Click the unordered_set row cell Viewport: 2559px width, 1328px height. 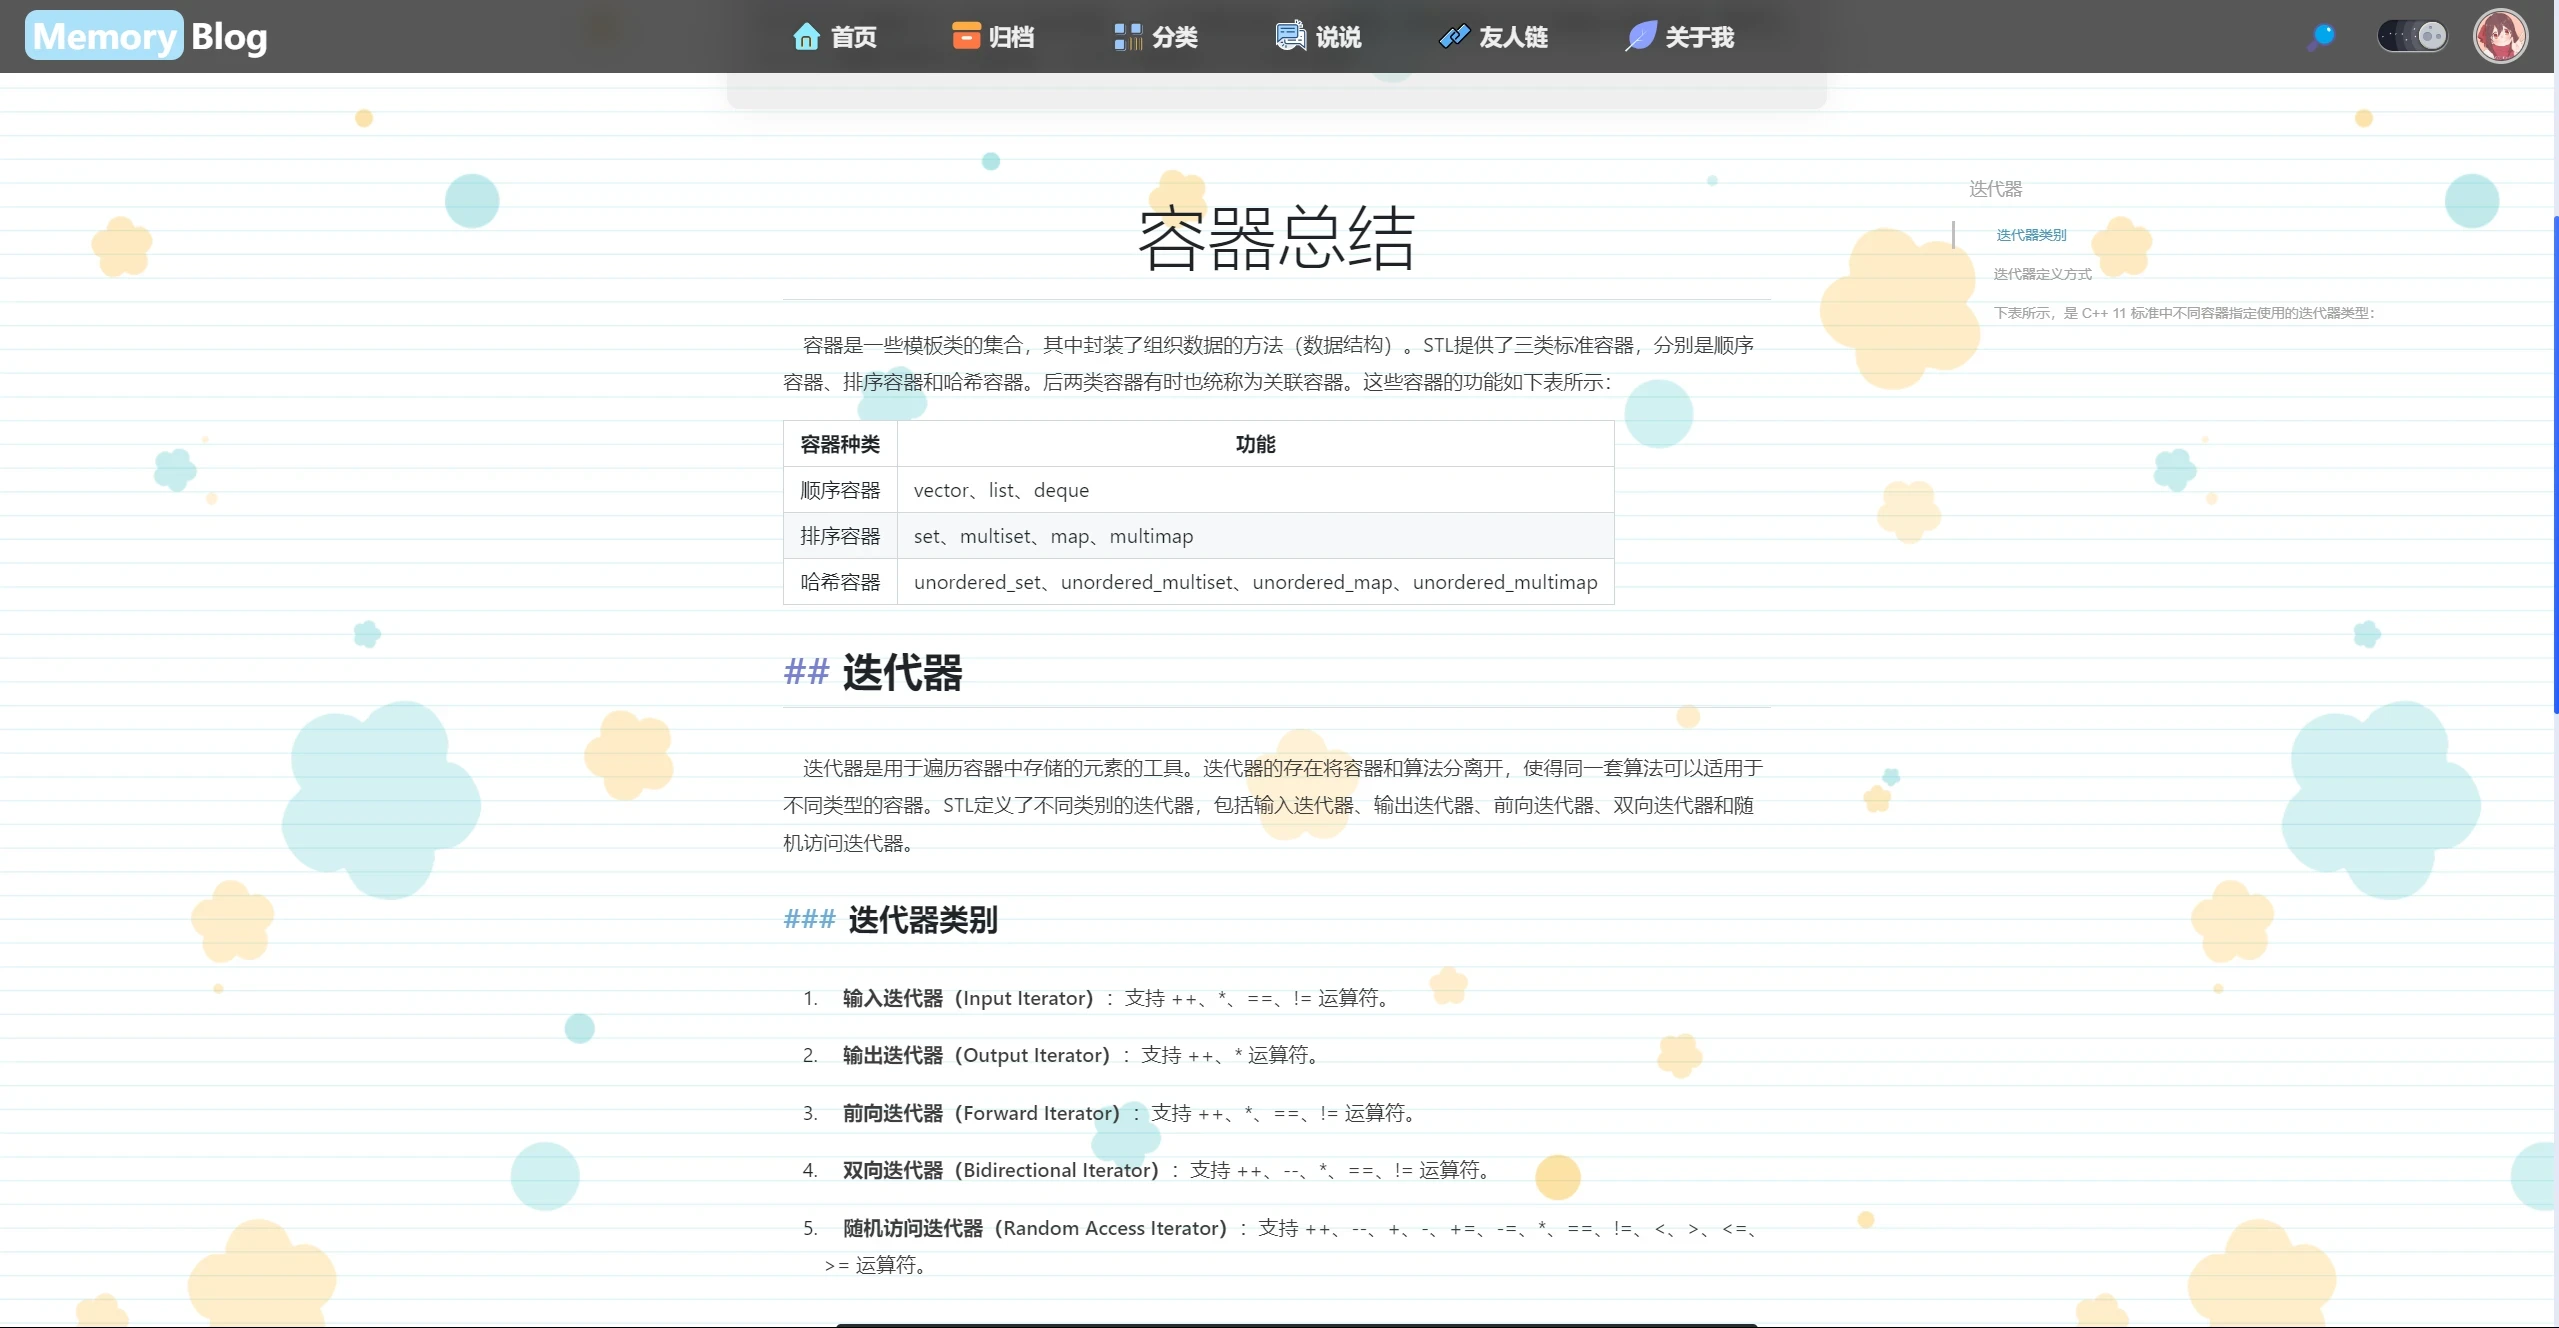click(1255, 582)
